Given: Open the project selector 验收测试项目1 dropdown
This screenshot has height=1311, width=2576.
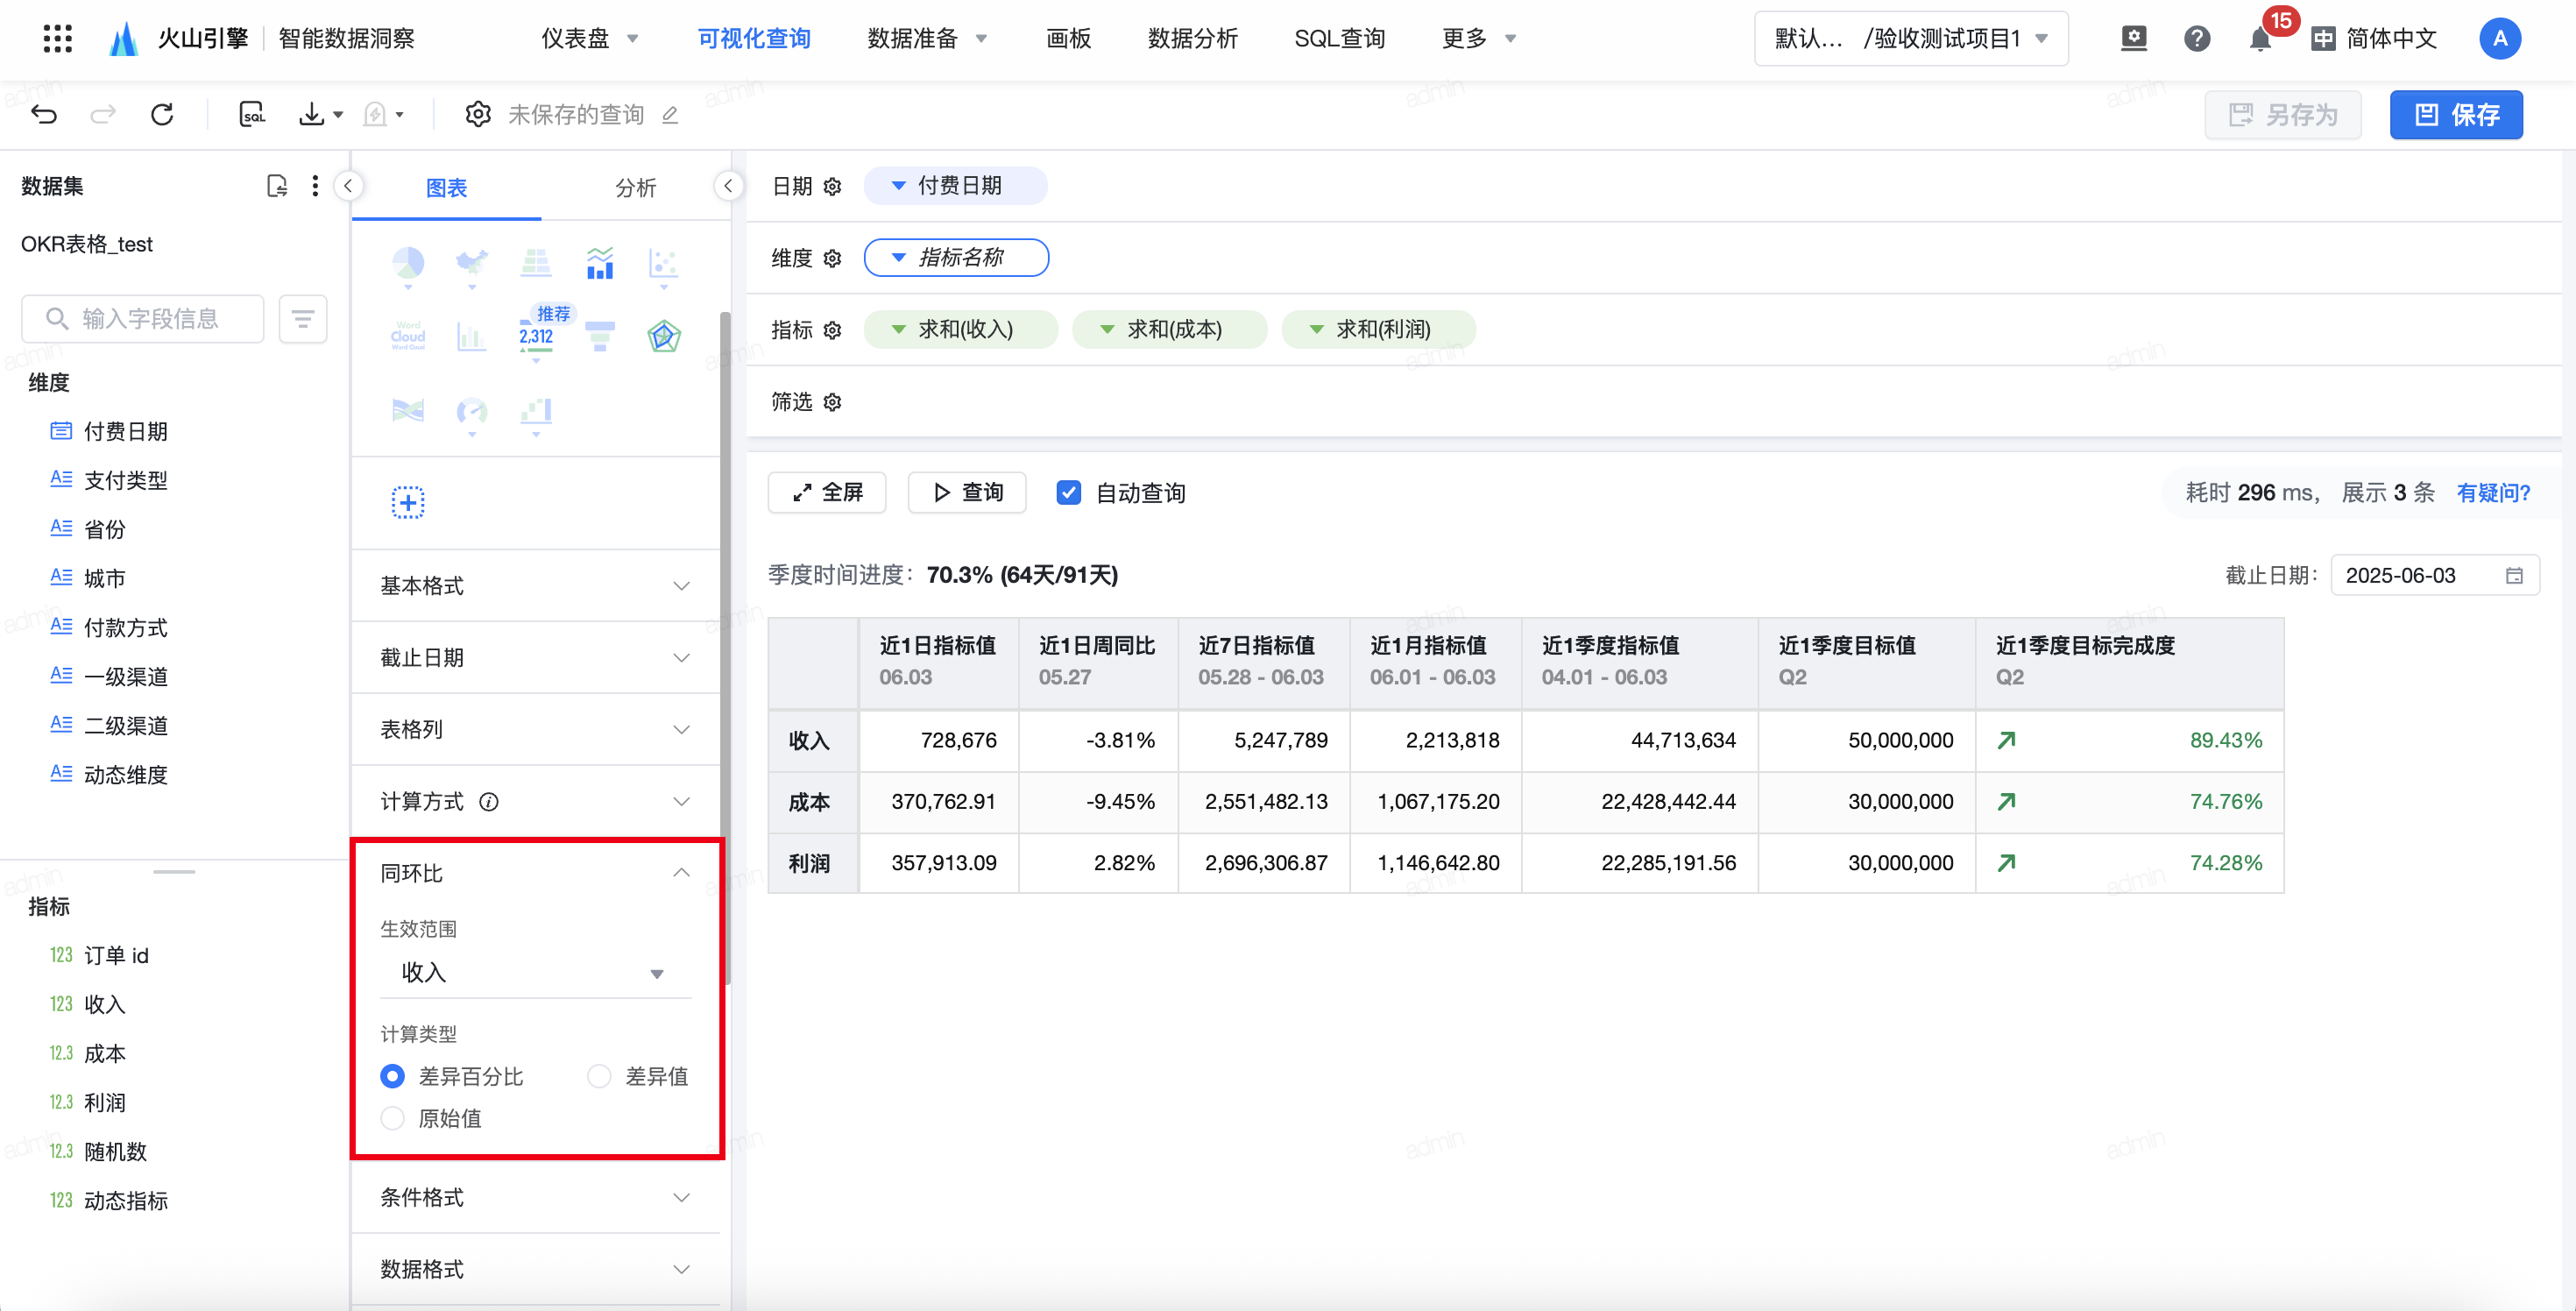Looking at the screenshot, I should [1911, 38].
